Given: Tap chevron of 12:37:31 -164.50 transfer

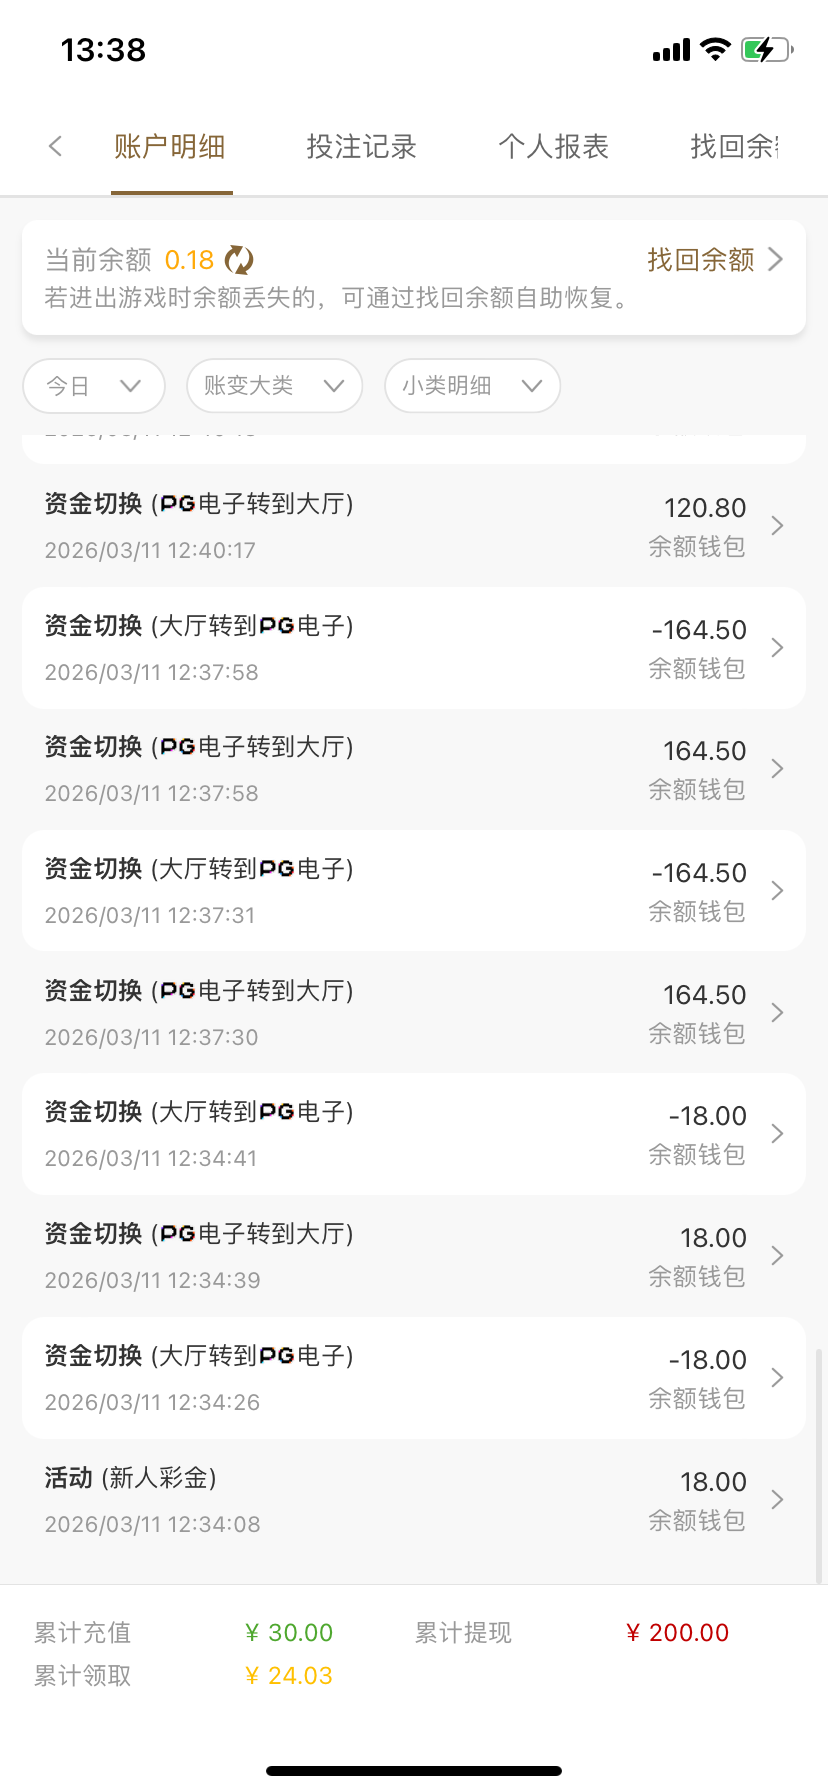Looking at the screenshot, I should pos(777,891).
